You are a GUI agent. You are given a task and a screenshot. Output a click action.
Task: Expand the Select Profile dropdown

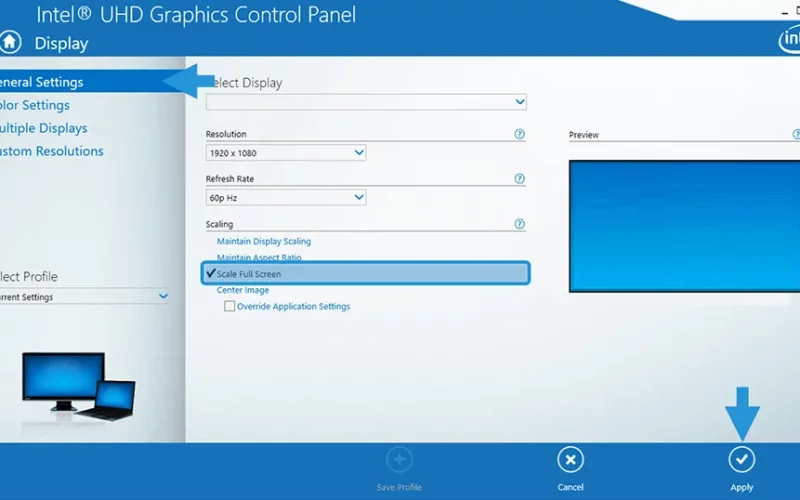pyautogui.click(x=84, y=296)
